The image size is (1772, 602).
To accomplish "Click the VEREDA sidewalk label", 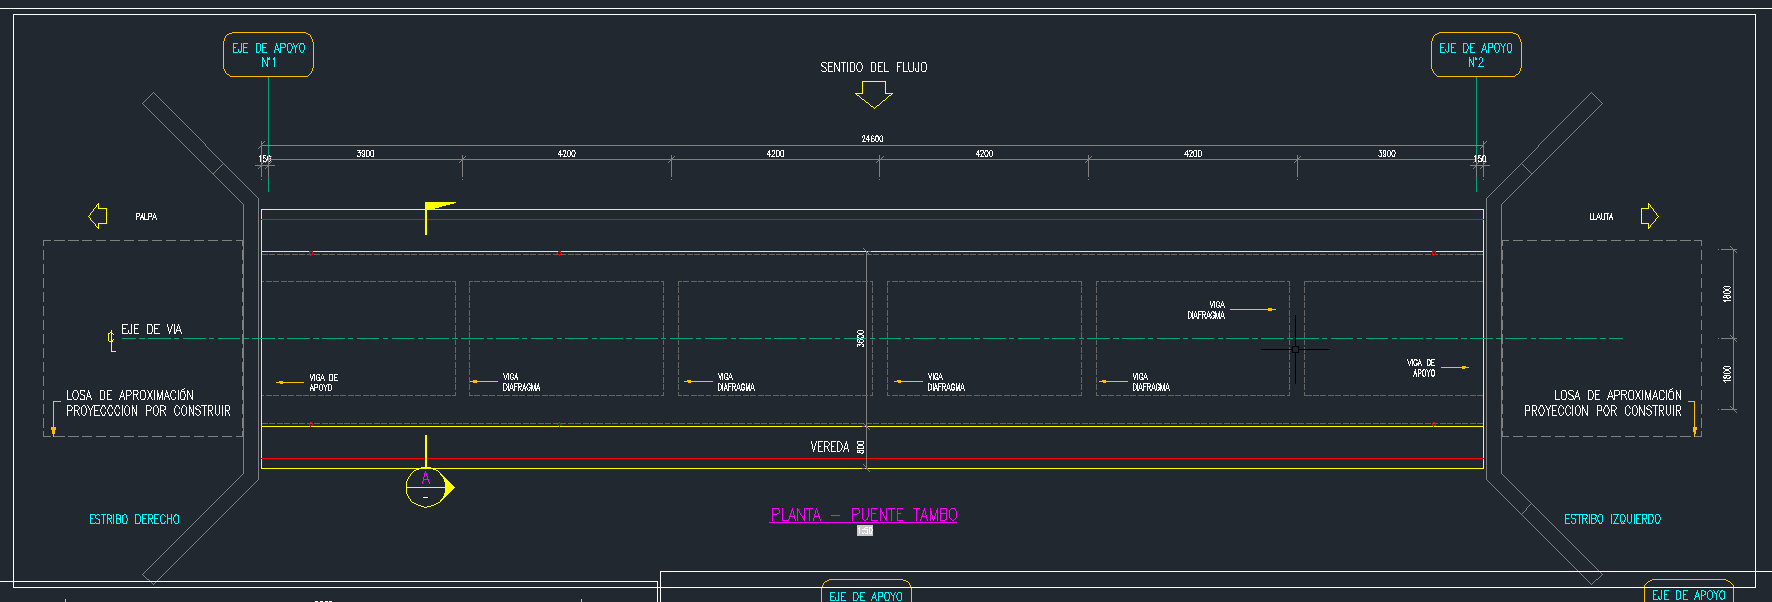I will tap(830, 447).
